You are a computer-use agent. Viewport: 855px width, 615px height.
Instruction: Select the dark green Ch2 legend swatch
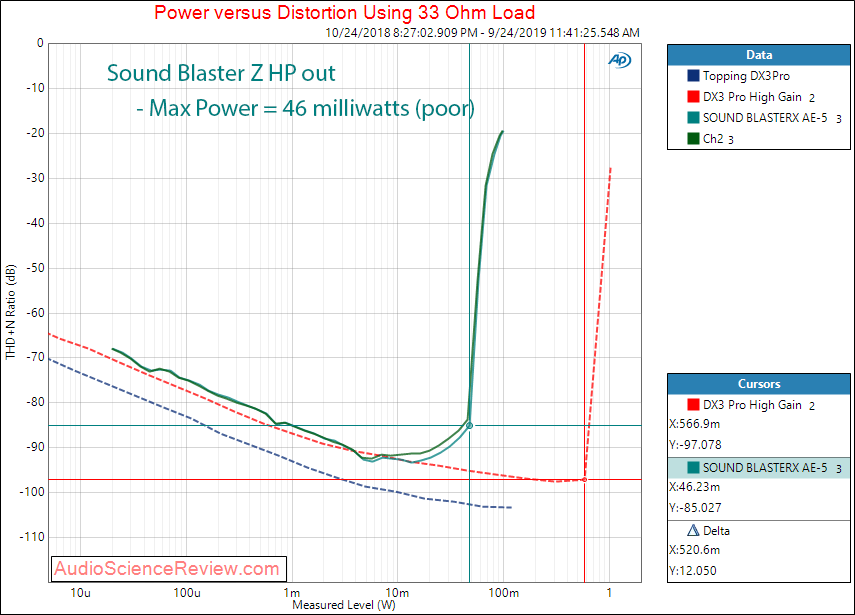click(693, 138)
